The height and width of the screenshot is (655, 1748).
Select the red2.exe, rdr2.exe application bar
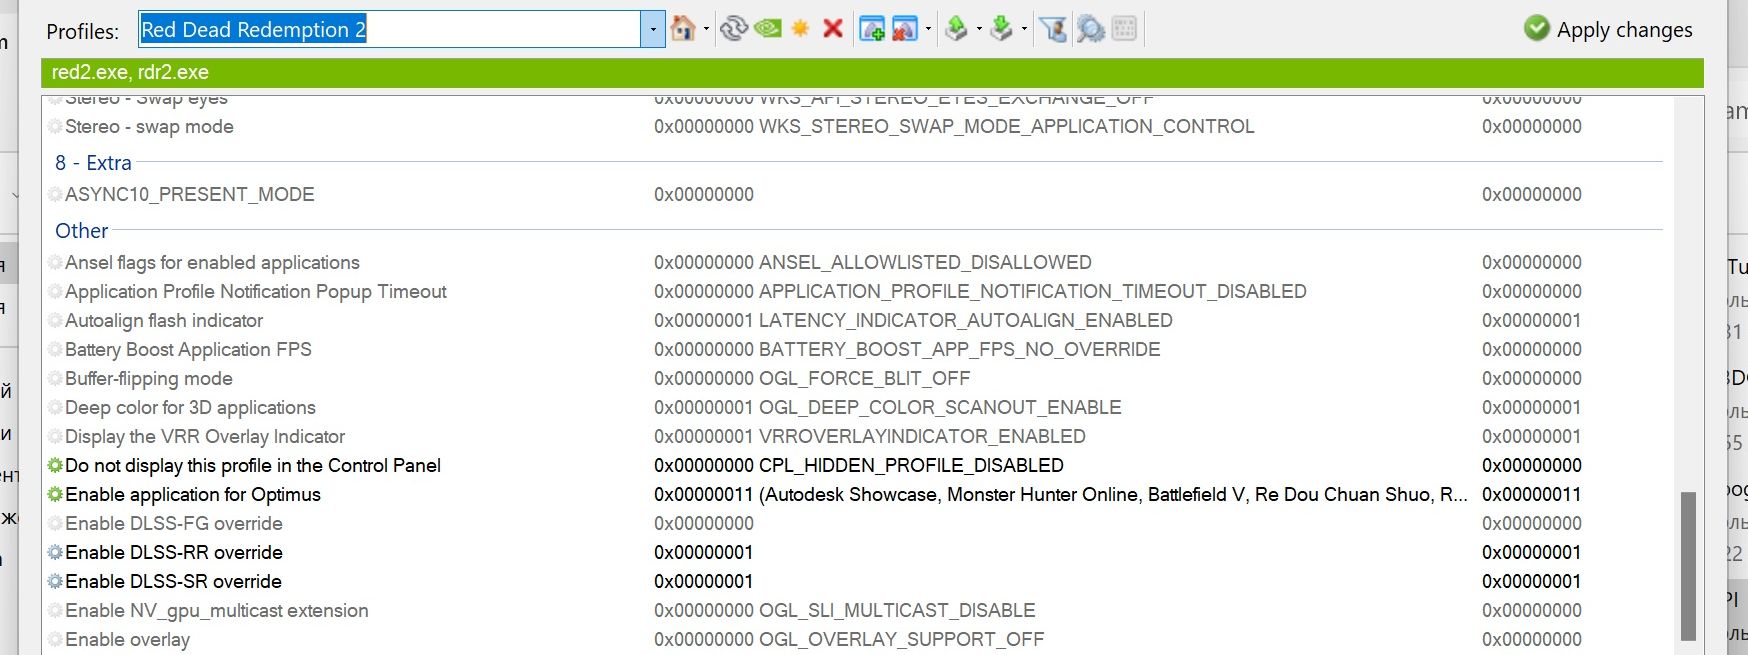[872, 72]
